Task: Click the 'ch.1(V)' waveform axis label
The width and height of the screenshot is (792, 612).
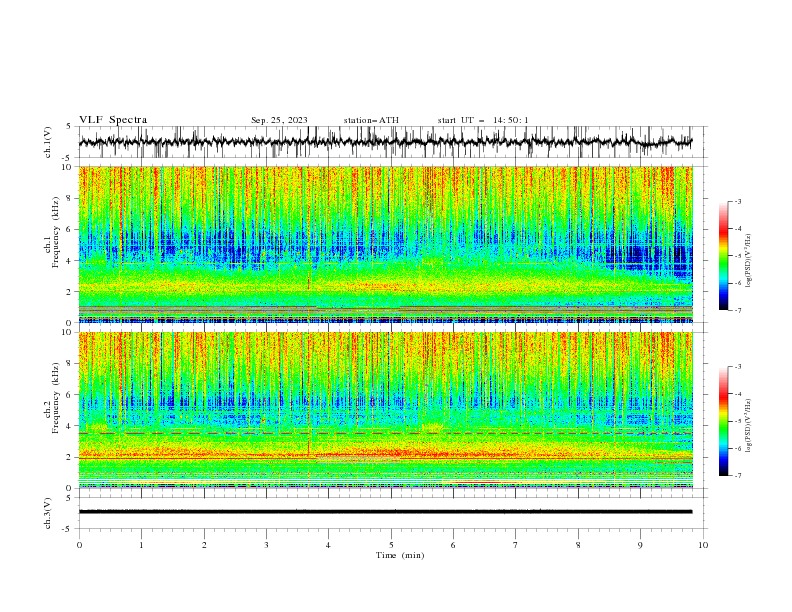Action: [48, 142]
